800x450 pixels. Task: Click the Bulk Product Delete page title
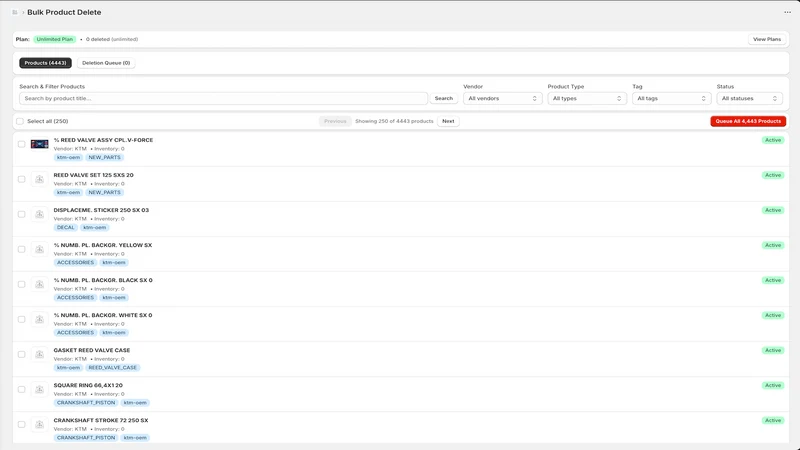tap(64, 12)
